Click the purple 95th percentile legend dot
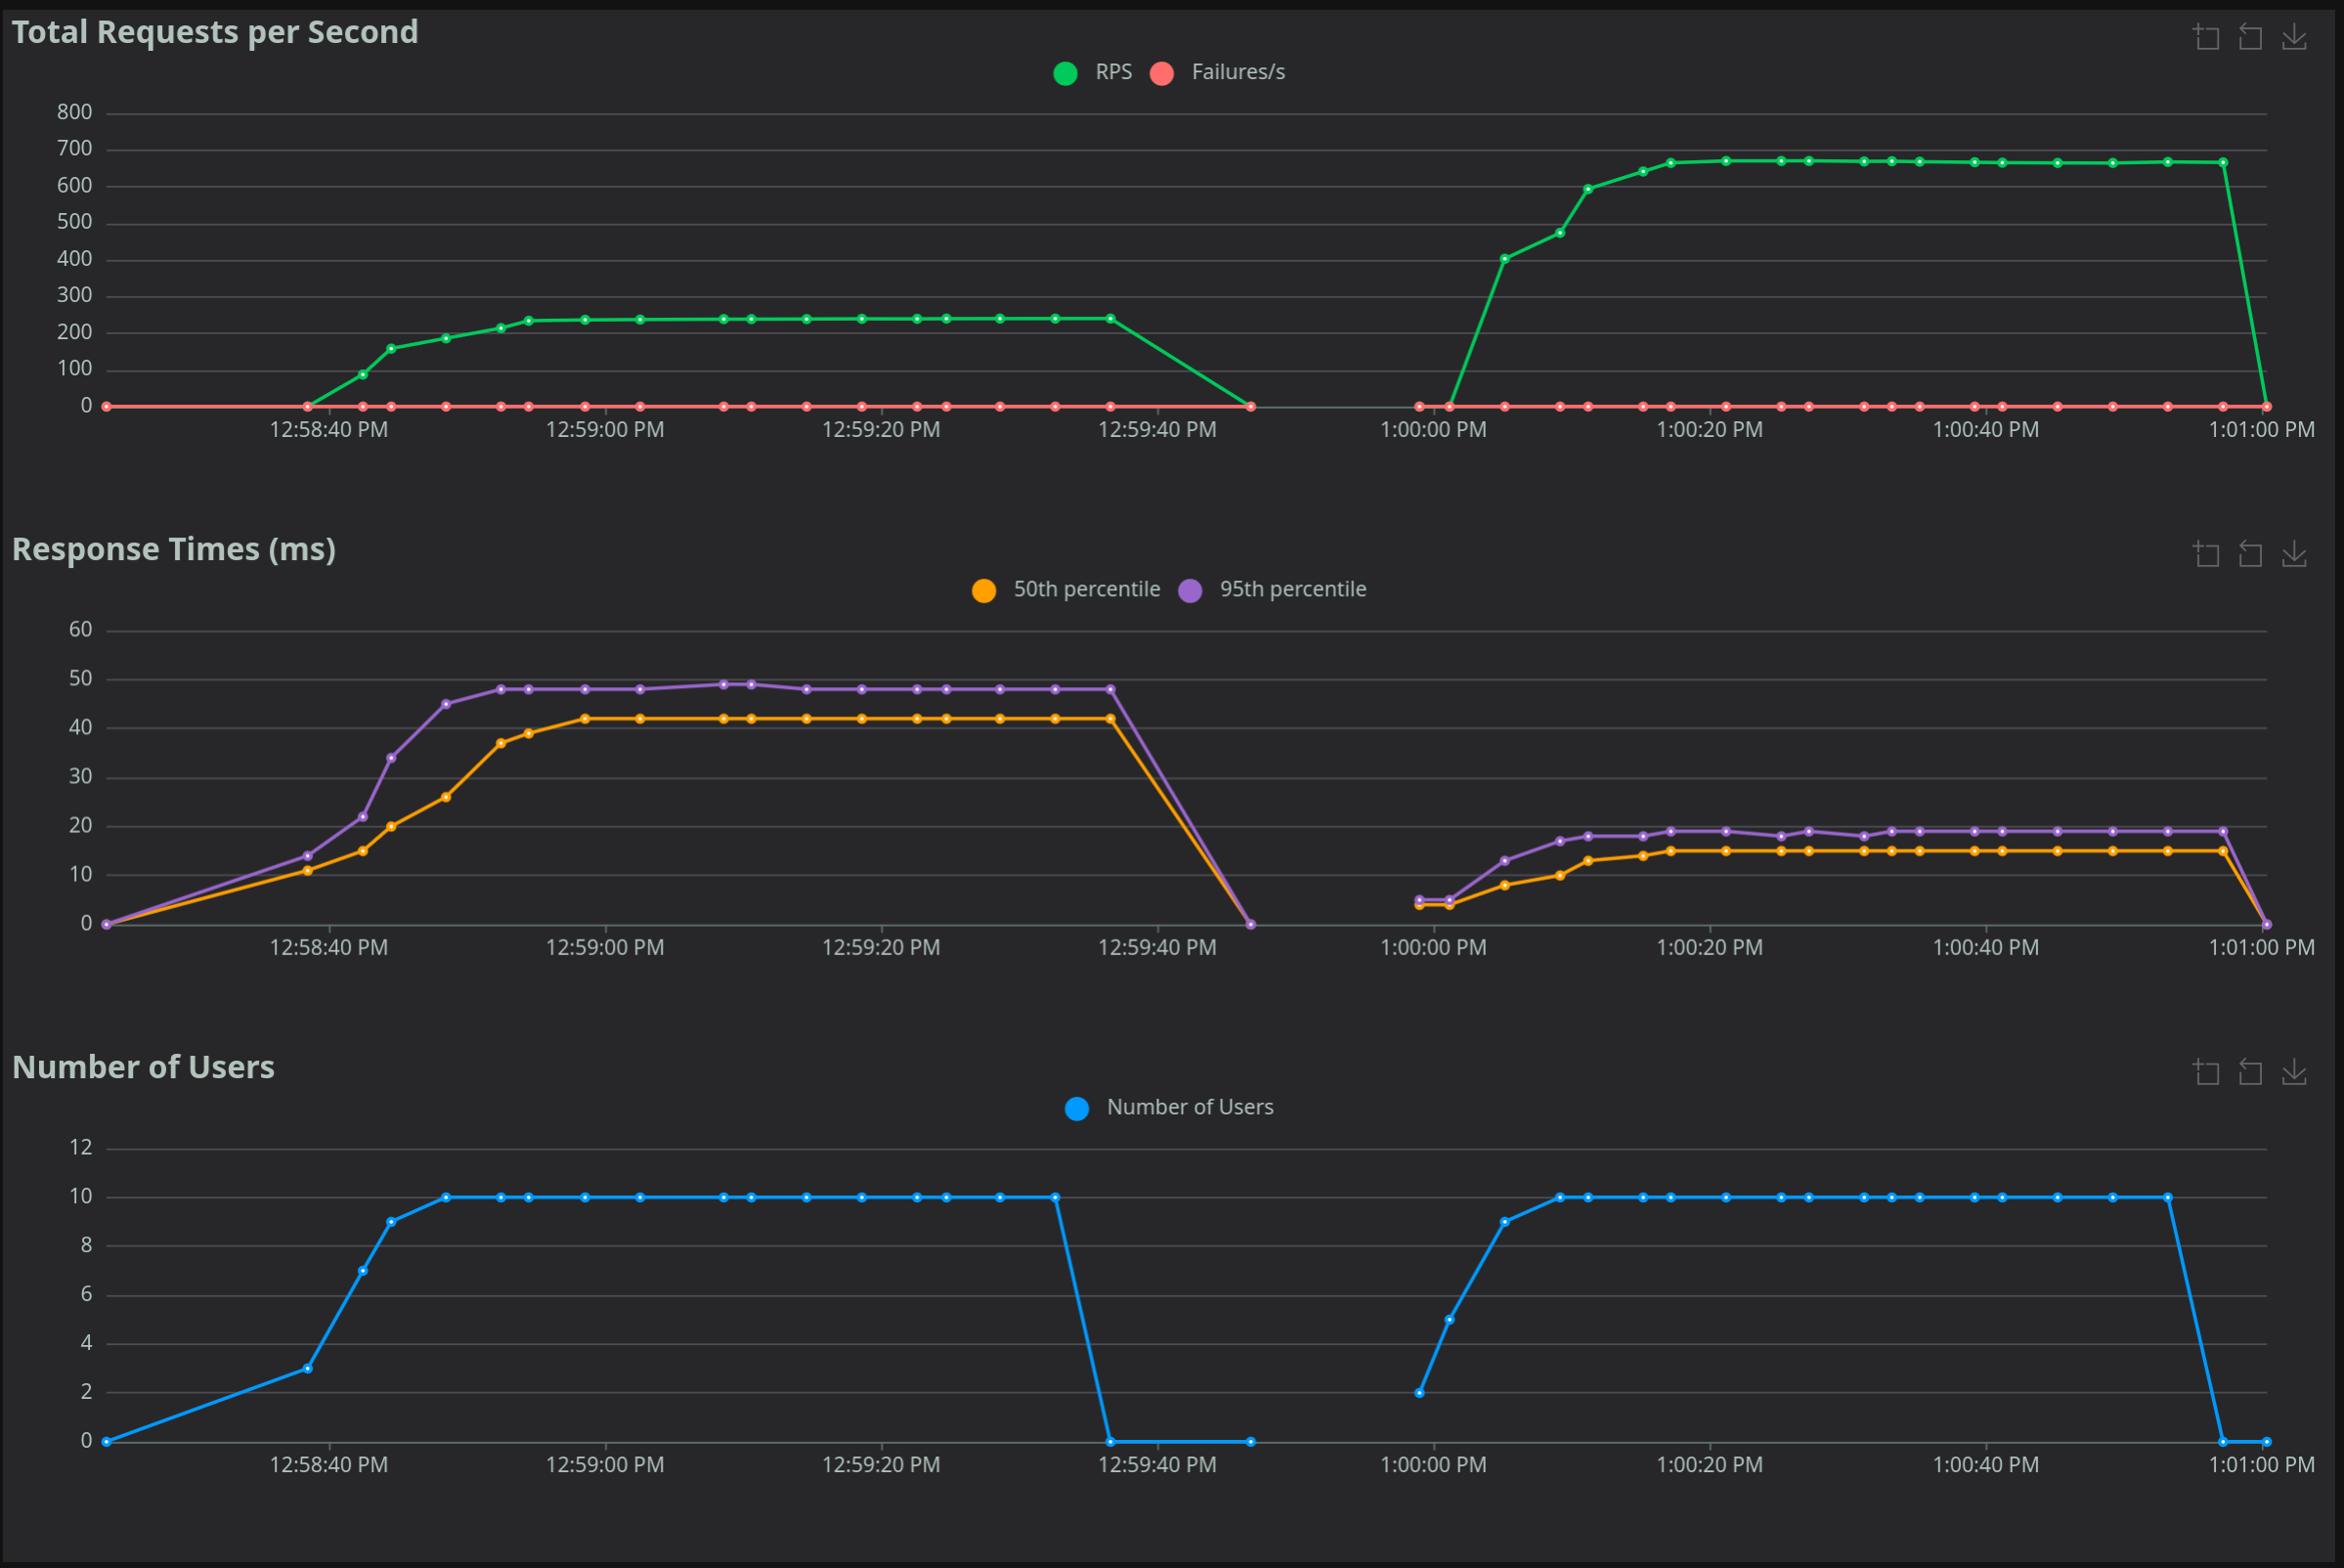The image size is (2344, 1568). [1190, 590]
